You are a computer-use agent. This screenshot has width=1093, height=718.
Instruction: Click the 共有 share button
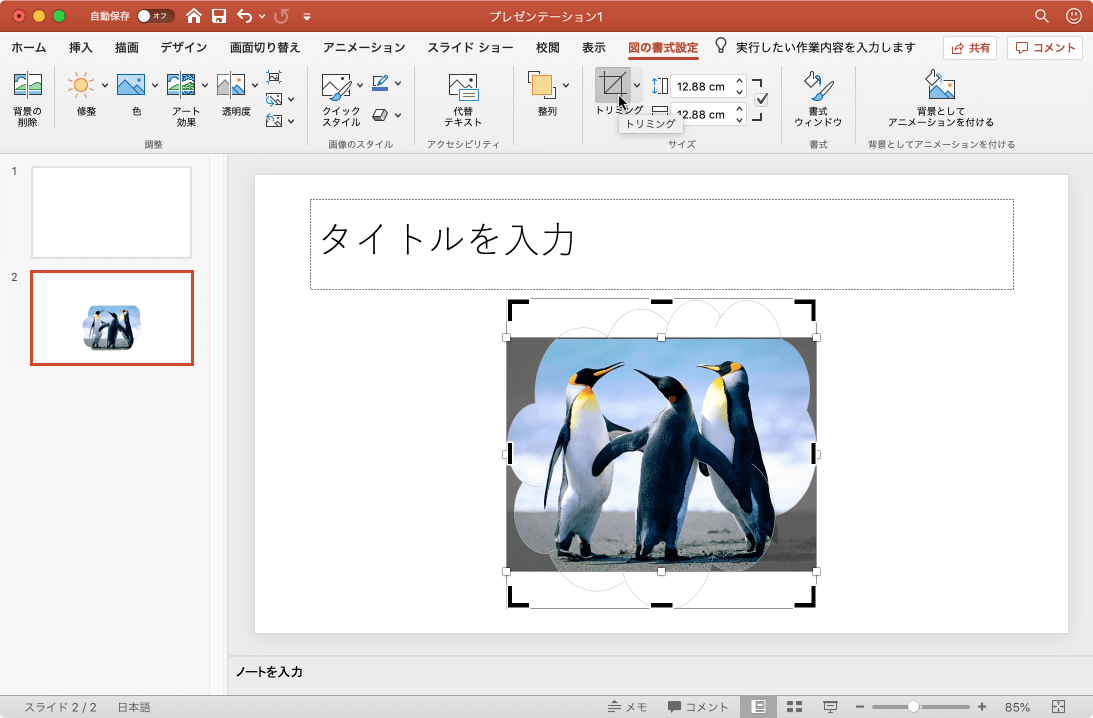969,48
